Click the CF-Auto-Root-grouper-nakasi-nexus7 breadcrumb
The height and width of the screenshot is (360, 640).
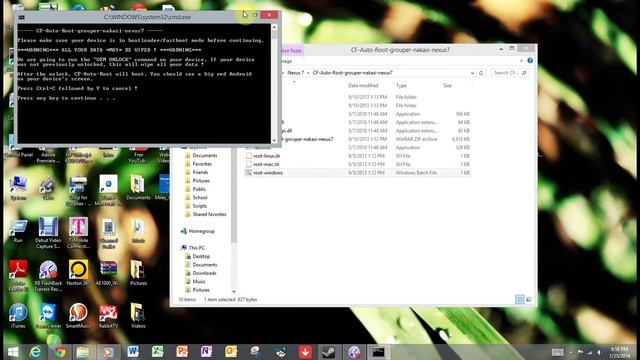[353, 73]
